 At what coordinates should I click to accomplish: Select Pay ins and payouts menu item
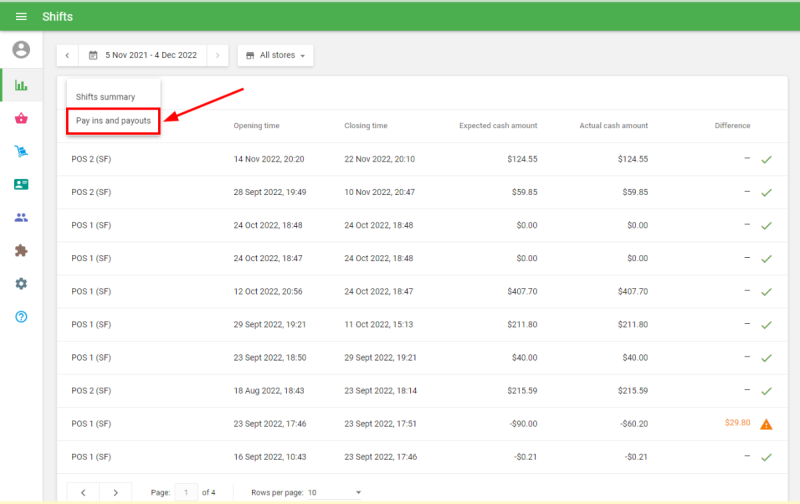click(x=113, y=120)
